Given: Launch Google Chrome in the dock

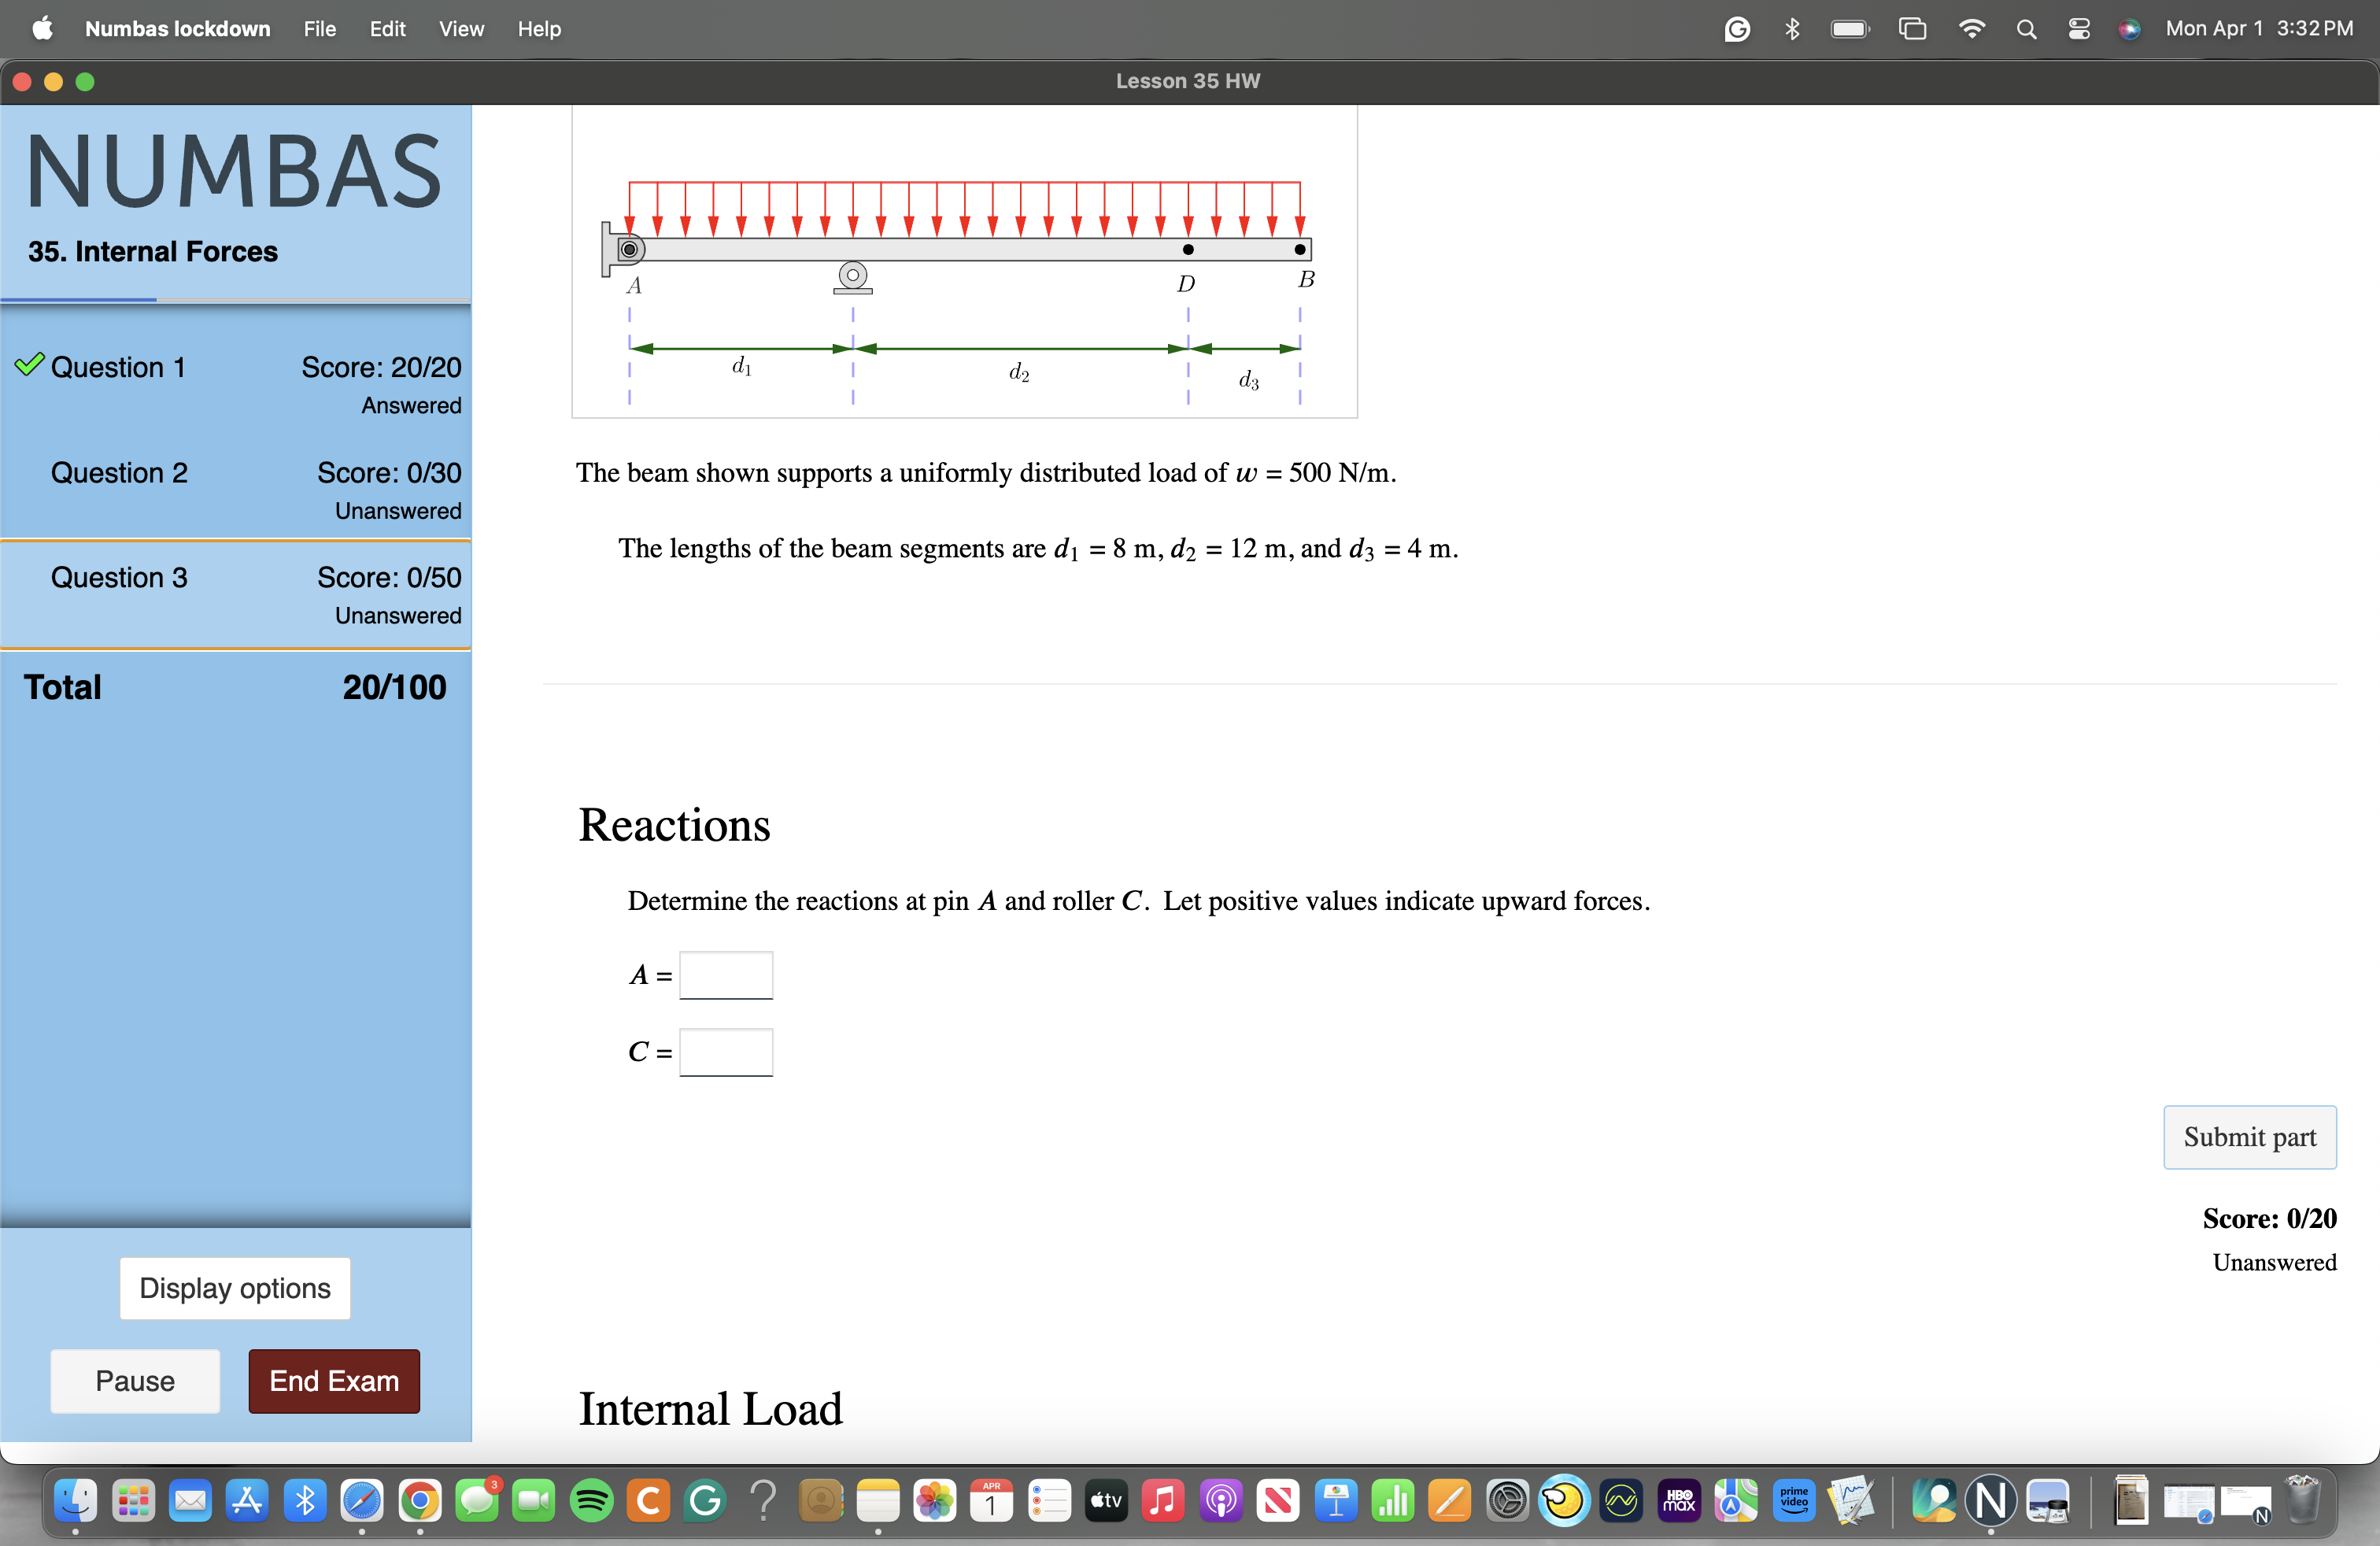Looking at the screenshot, I should tap(420, 1501).
